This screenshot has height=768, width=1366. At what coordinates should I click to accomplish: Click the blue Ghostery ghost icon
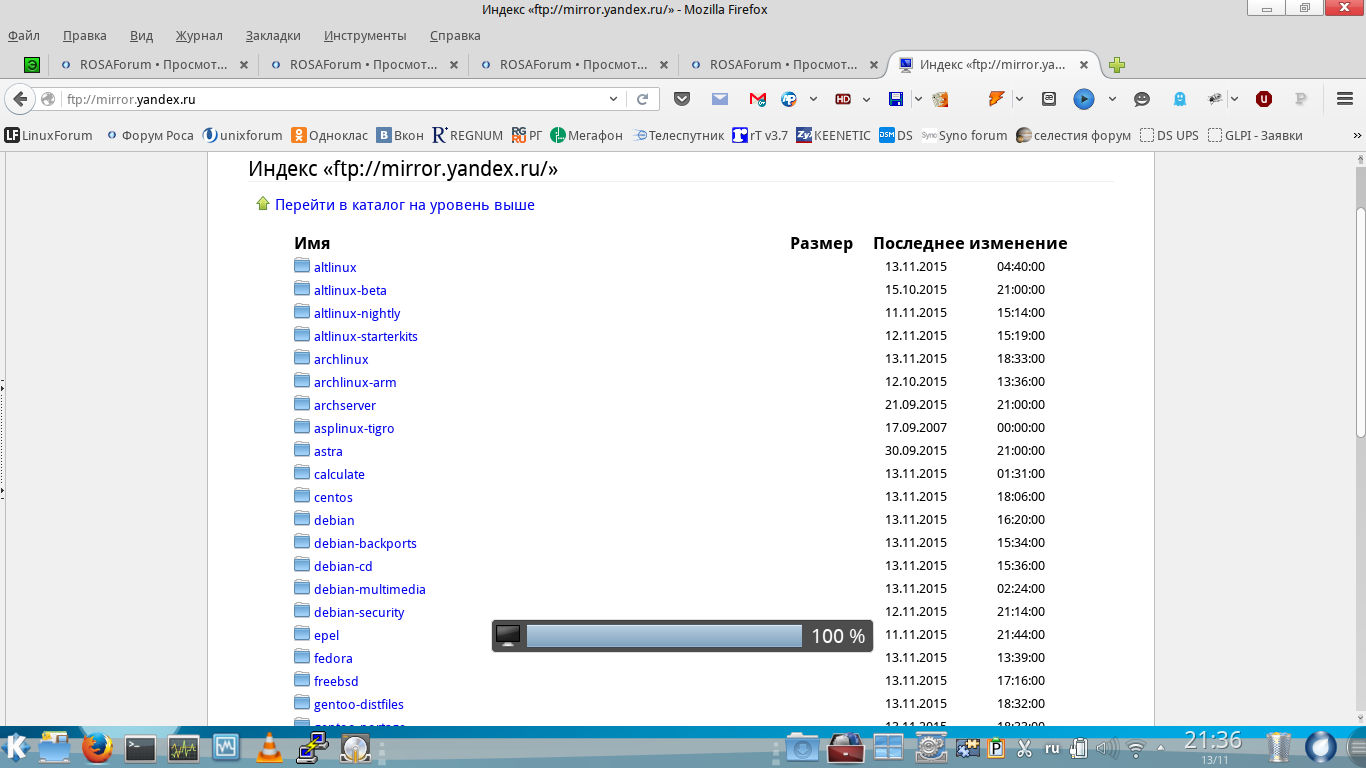coord(1180,99)
